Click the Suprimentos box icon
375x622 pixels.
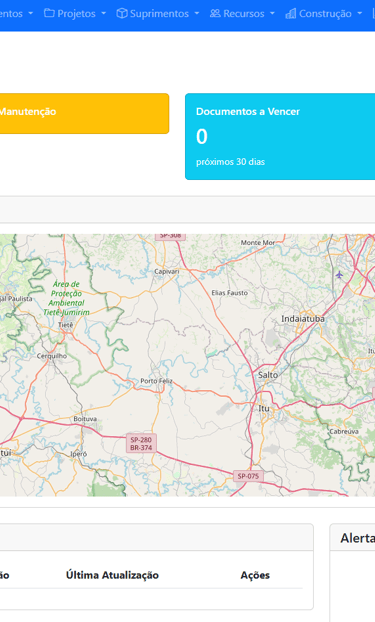pyautogui.click(x=122, y=13)
